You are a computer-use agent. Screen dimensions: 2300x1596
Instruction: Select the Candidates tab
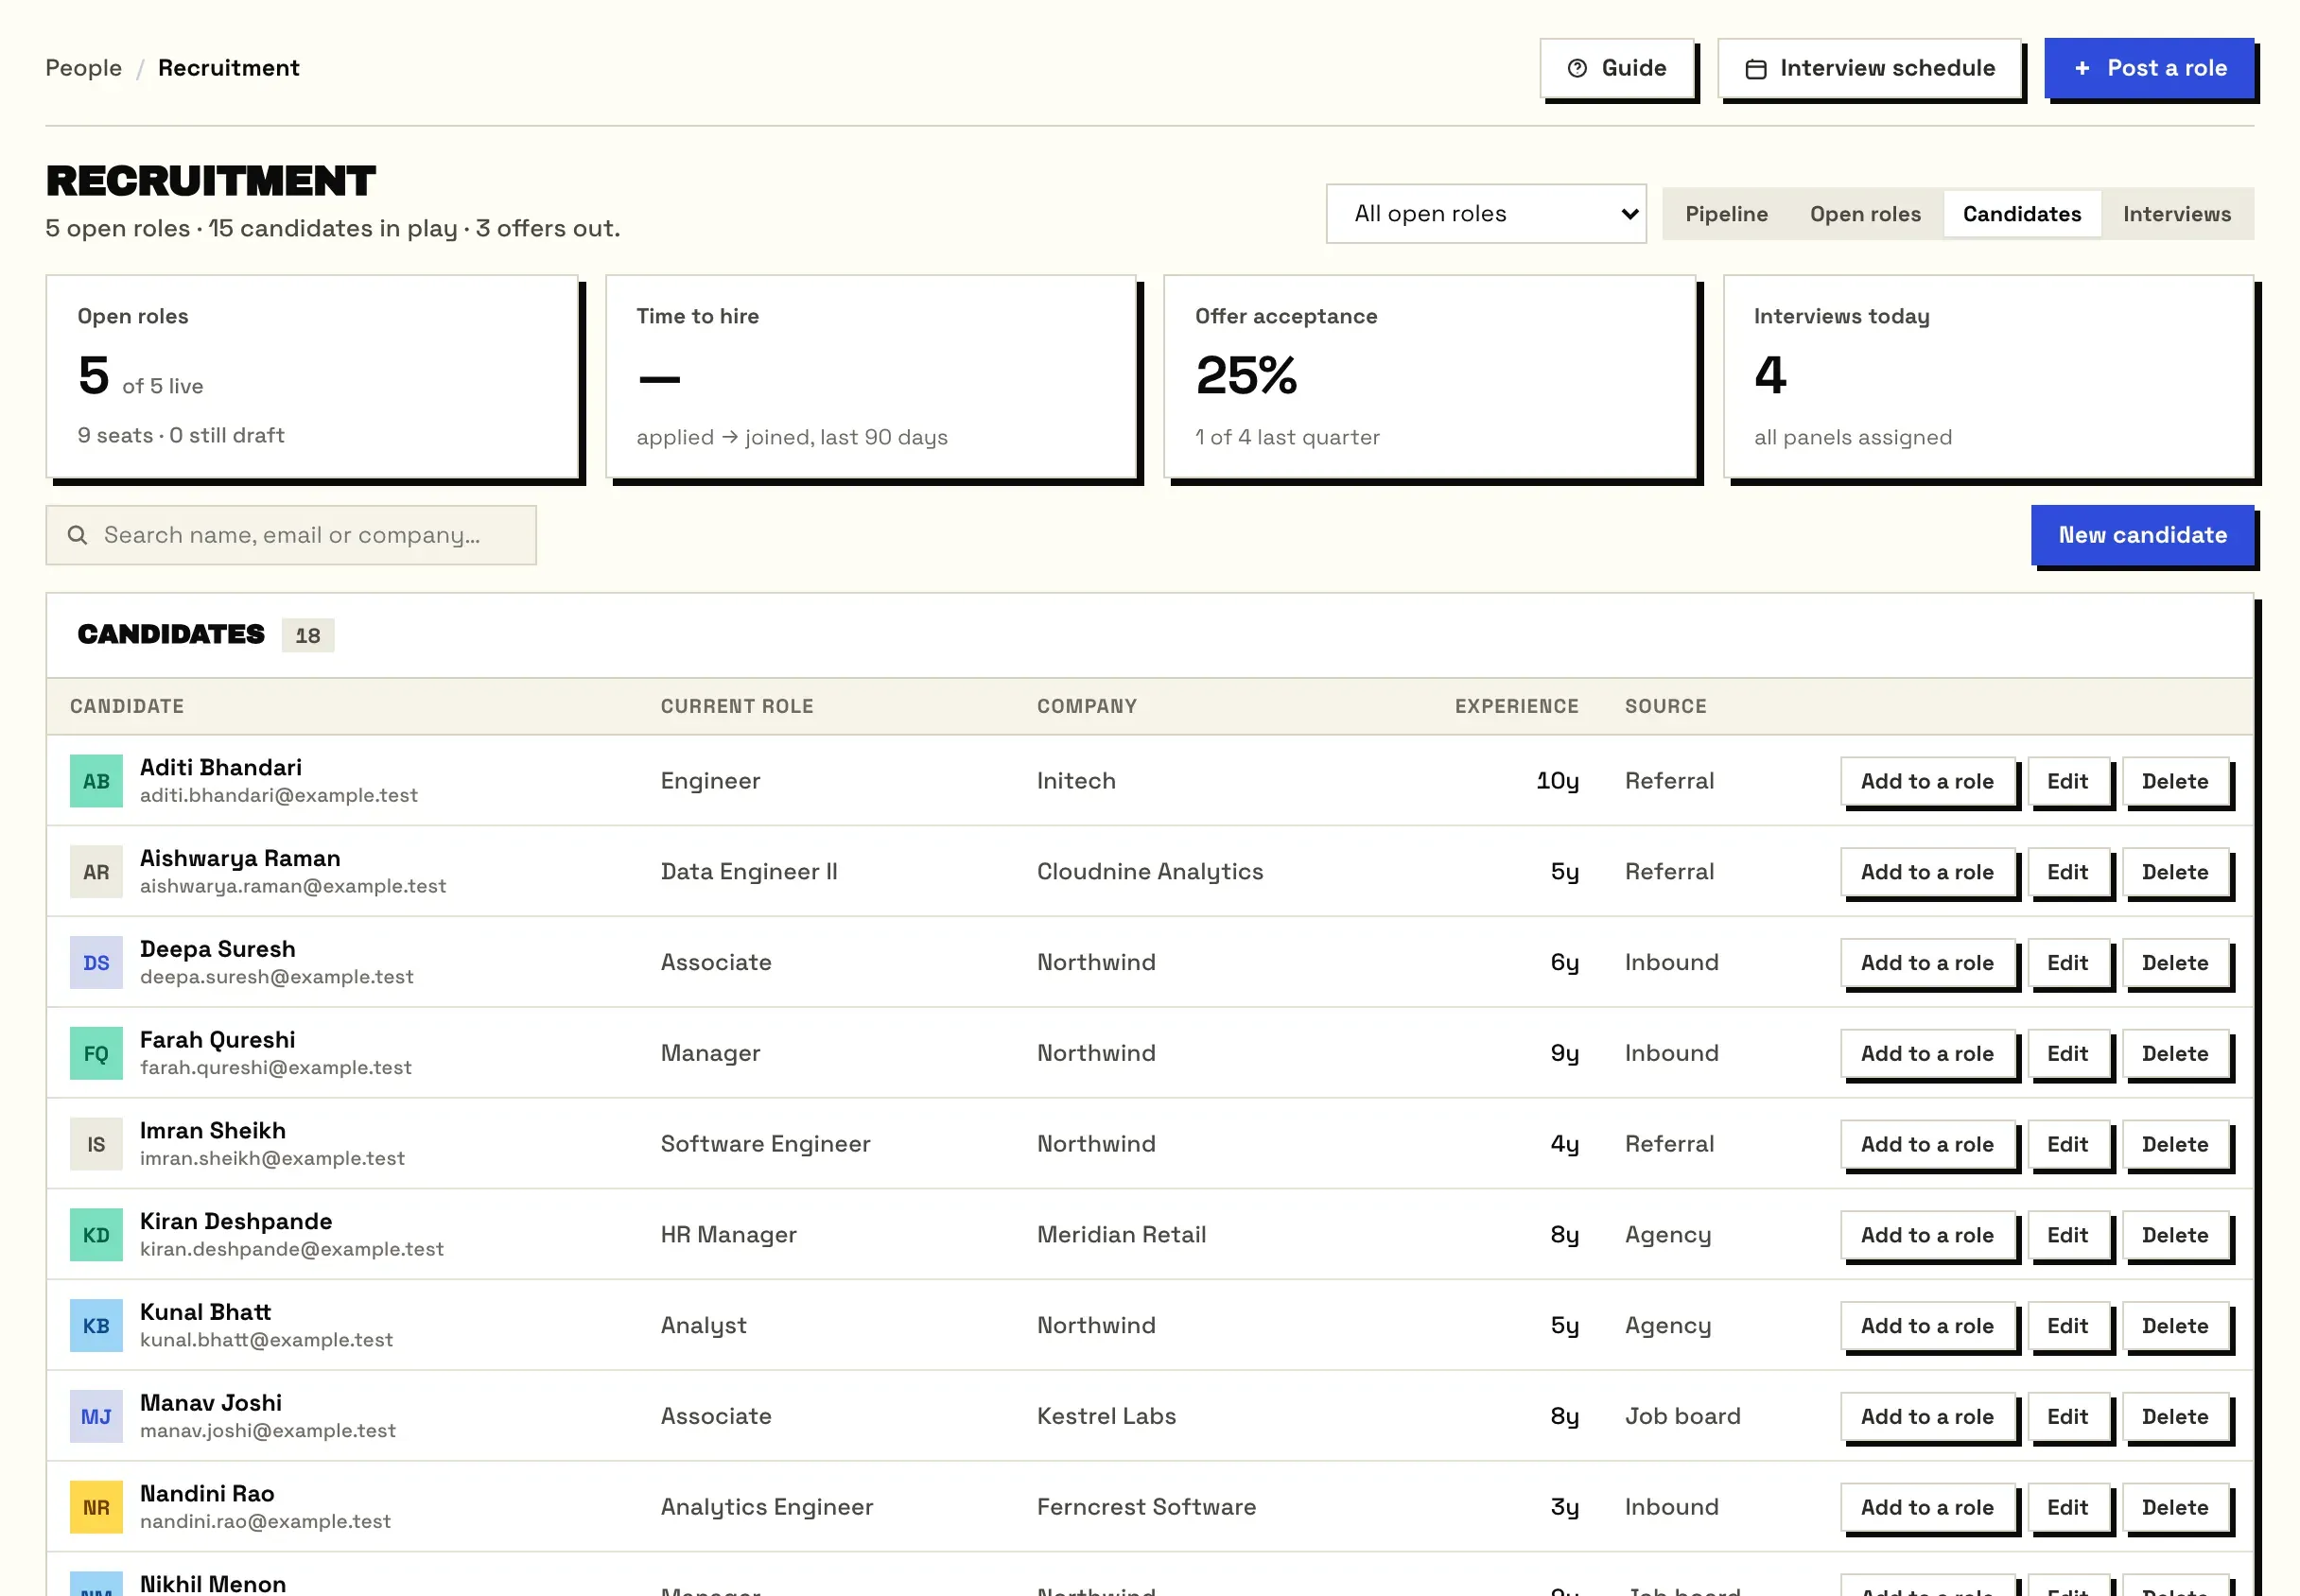2021,214
